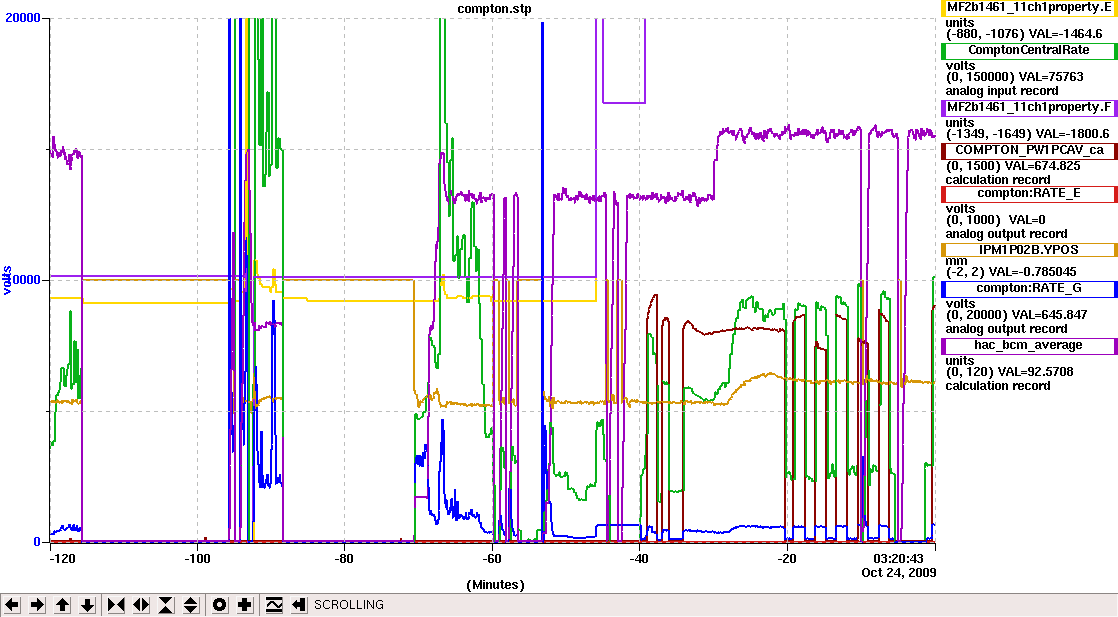The image size is (1118, 617).
Task: Click the value line 'VAL=75763'
Action: tap(1052, 77)
